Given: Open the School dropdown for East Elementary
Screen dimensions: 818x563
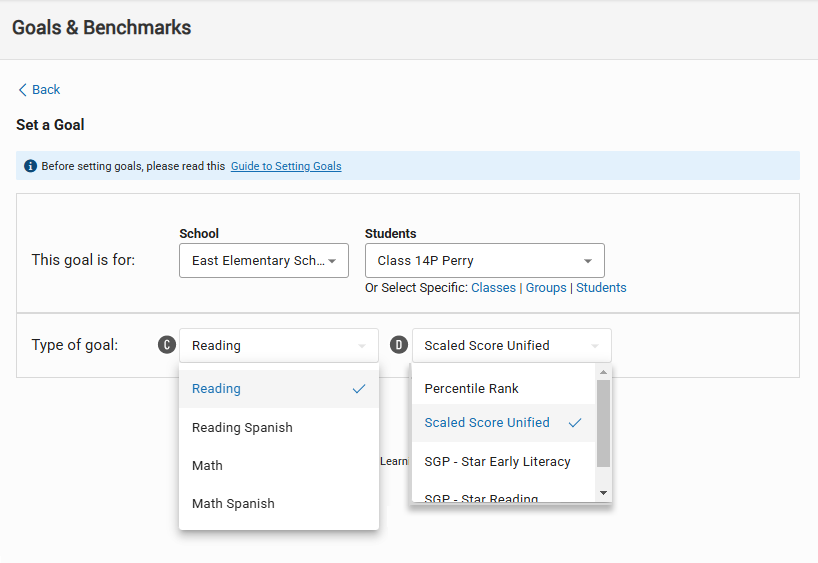Looking at the screenshot, I should (264, 261).
